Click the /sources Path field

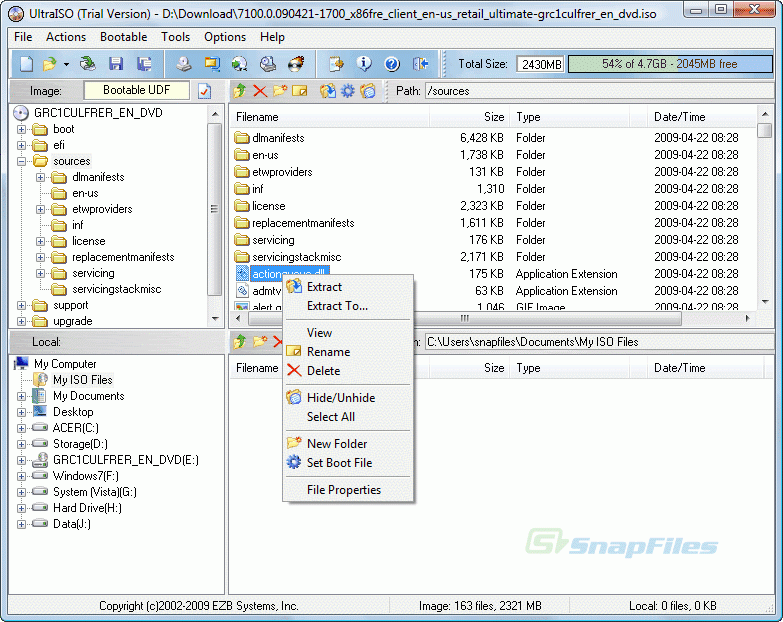[597, 91]
